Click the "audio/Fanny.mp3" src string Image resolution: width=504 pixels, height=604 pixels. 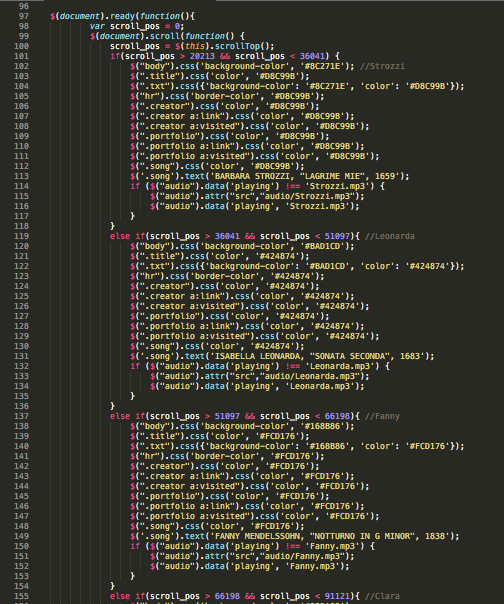tap(294, 556)
